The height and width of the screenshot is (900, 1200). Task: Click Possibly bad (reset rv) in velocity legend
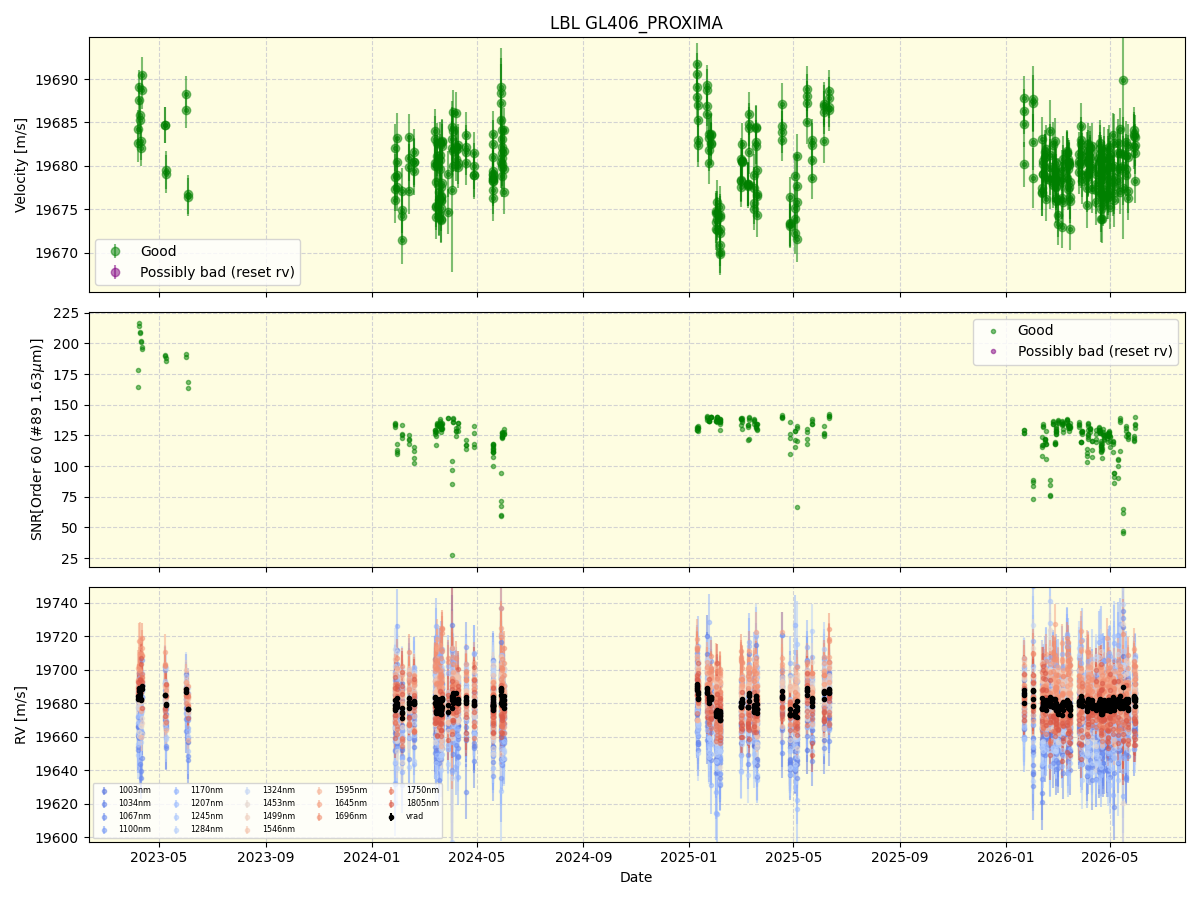pos(216,272)
